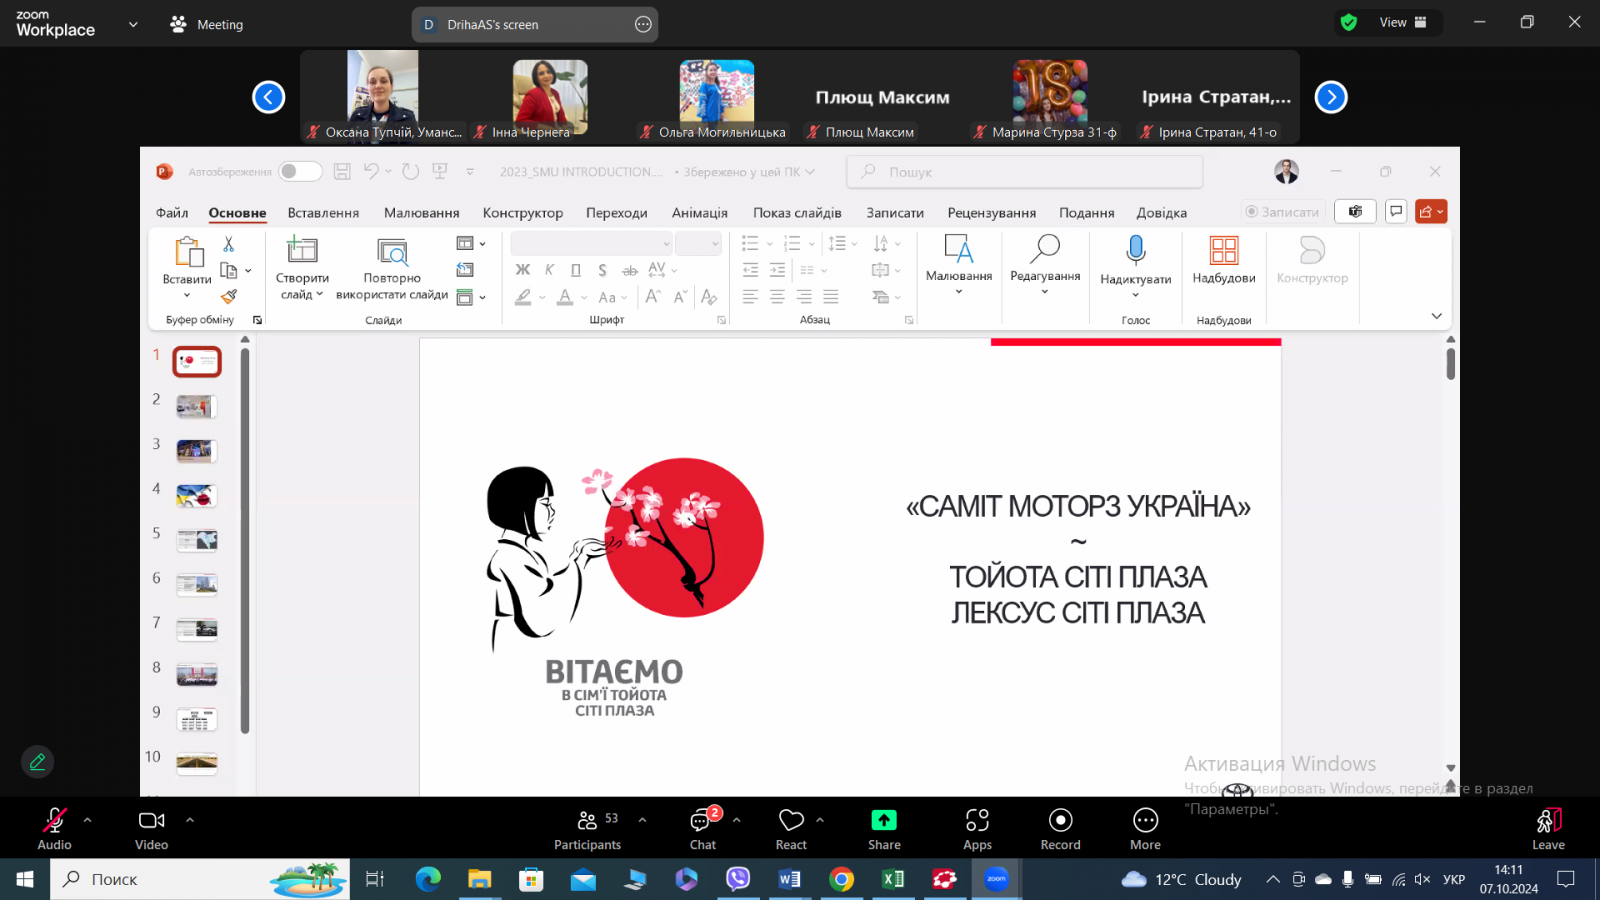The image size is (1600, 900).
Task: Switch to the Вставлення tab
Action: (323, 213)
